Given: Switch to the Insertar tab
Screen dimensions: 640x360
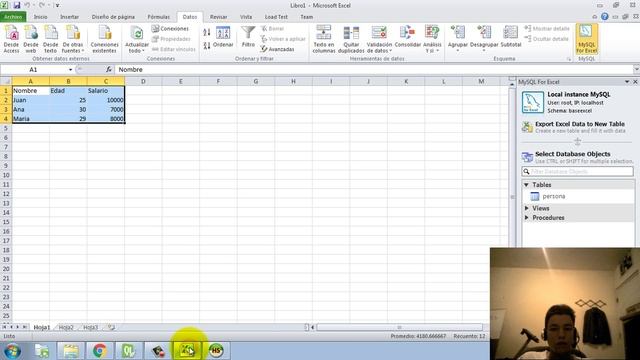Looking at the screenshot, I should coord(69,17).
